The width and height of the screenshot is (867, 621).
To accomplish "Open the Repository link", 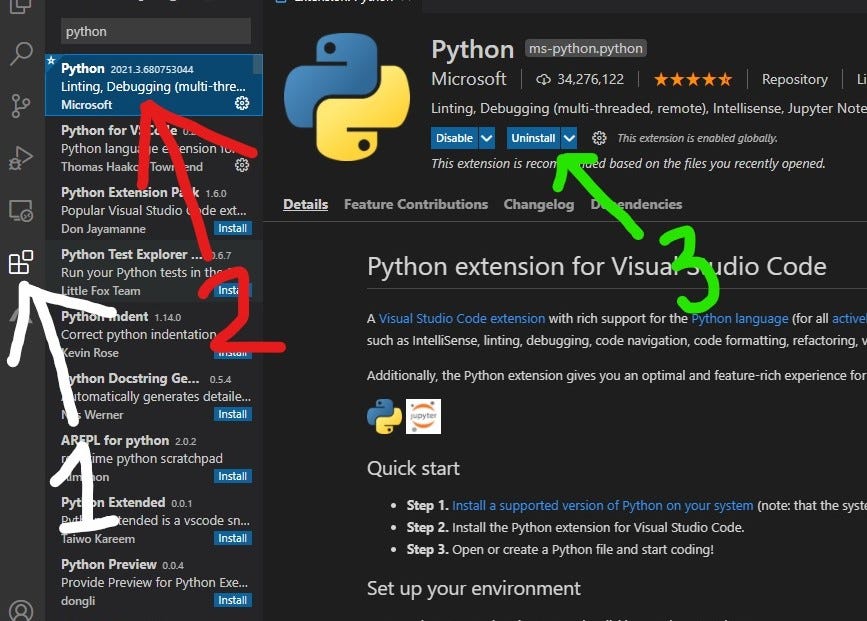I will tap(794, 79).
